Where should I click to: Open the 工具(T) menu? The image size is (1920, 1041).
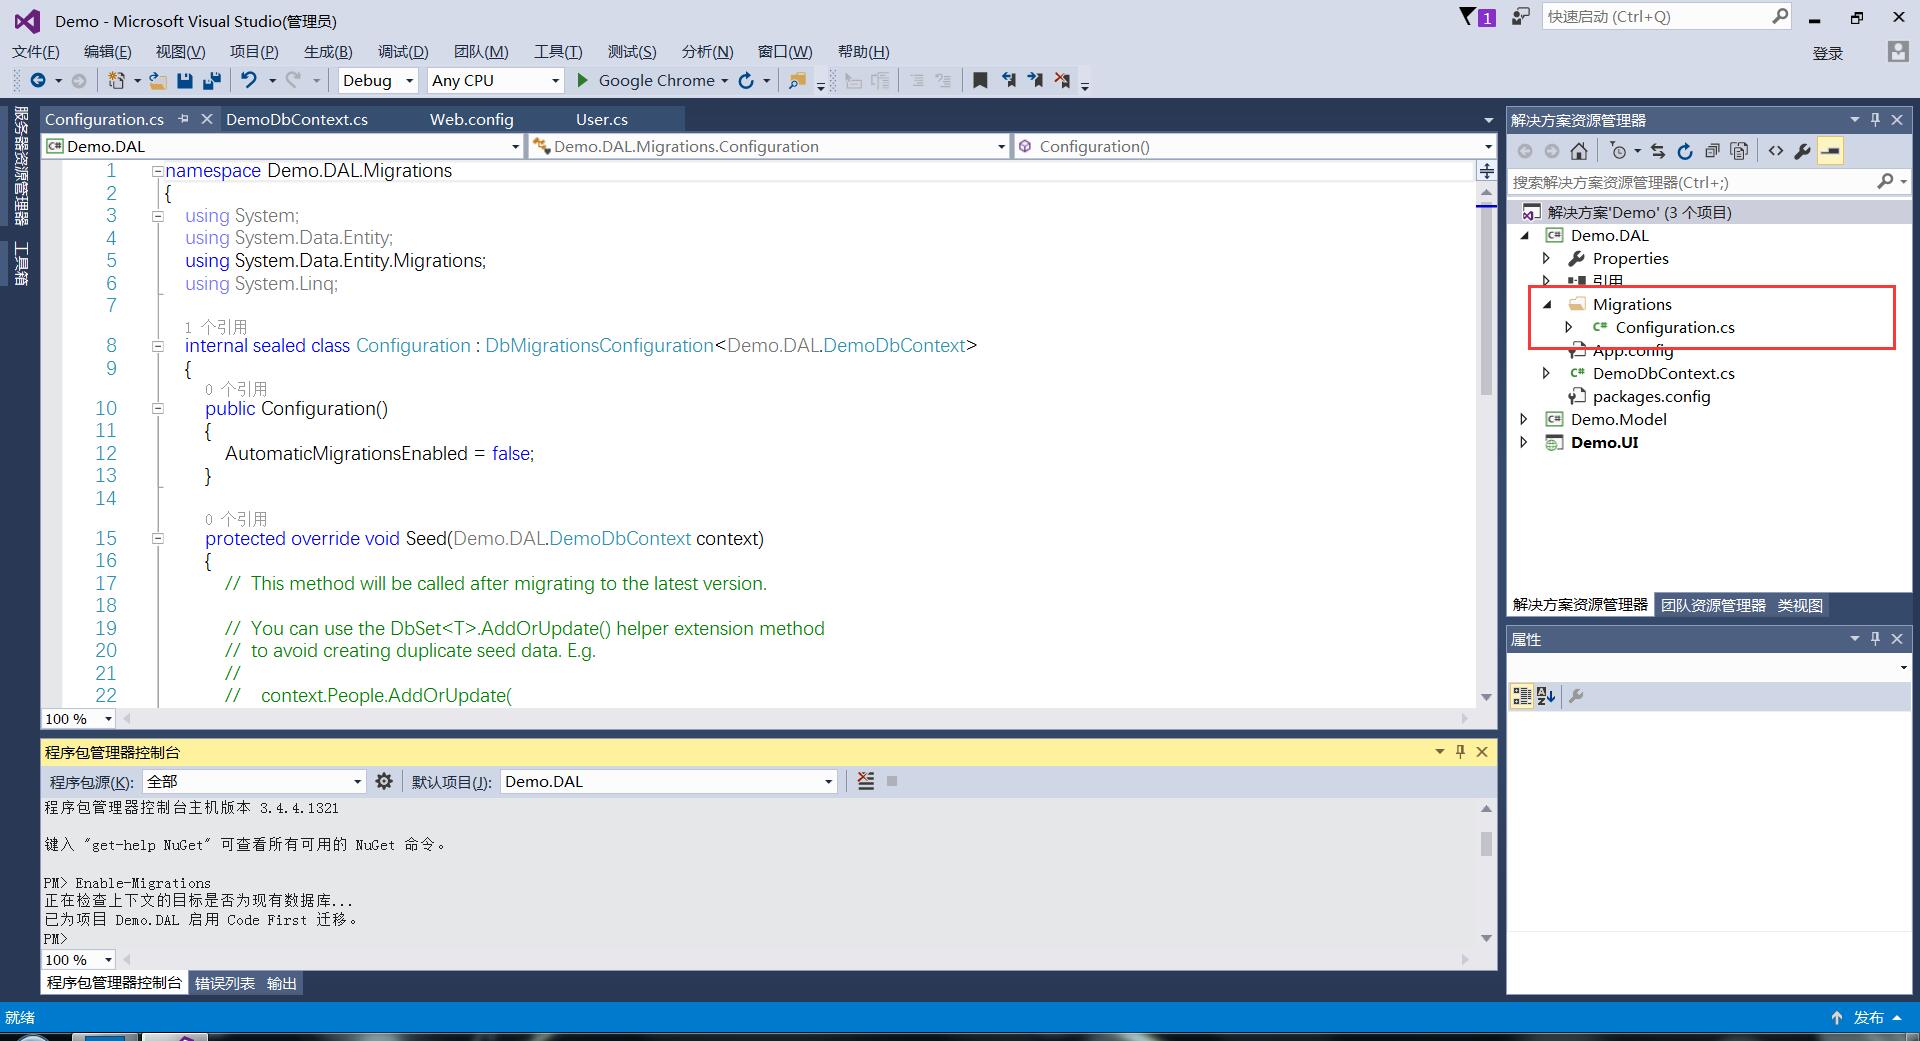coord(558,52)
